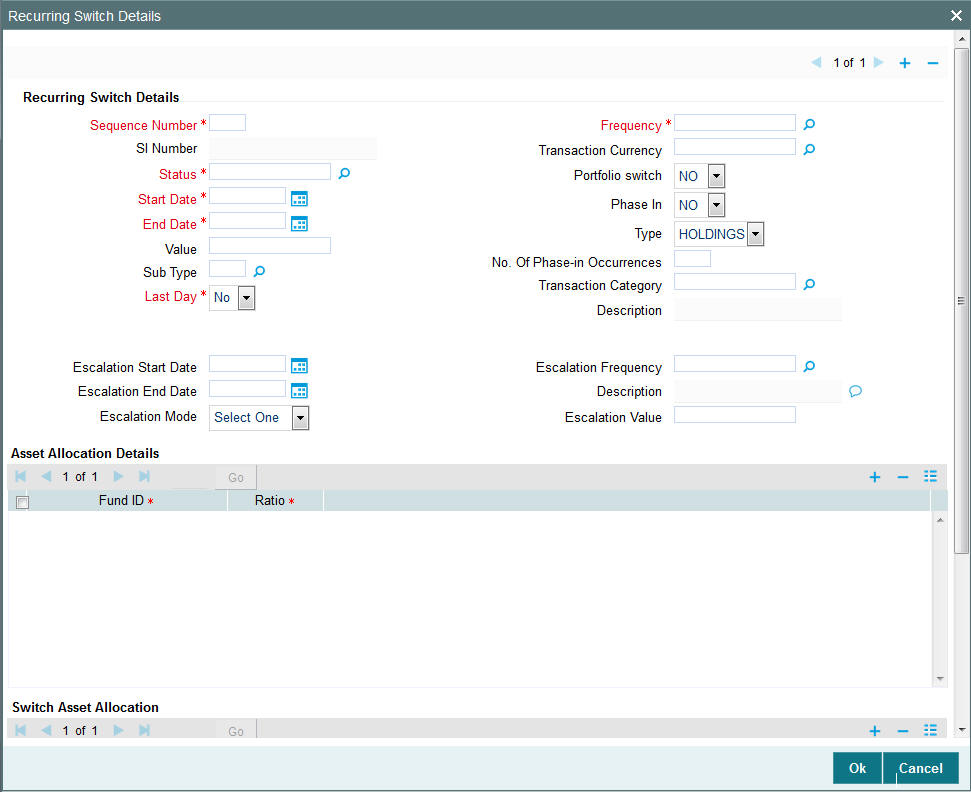The height and width of the screenshot is (792, 971).
Task: Open Frequency lookup search icon
Action: [809, 124]
